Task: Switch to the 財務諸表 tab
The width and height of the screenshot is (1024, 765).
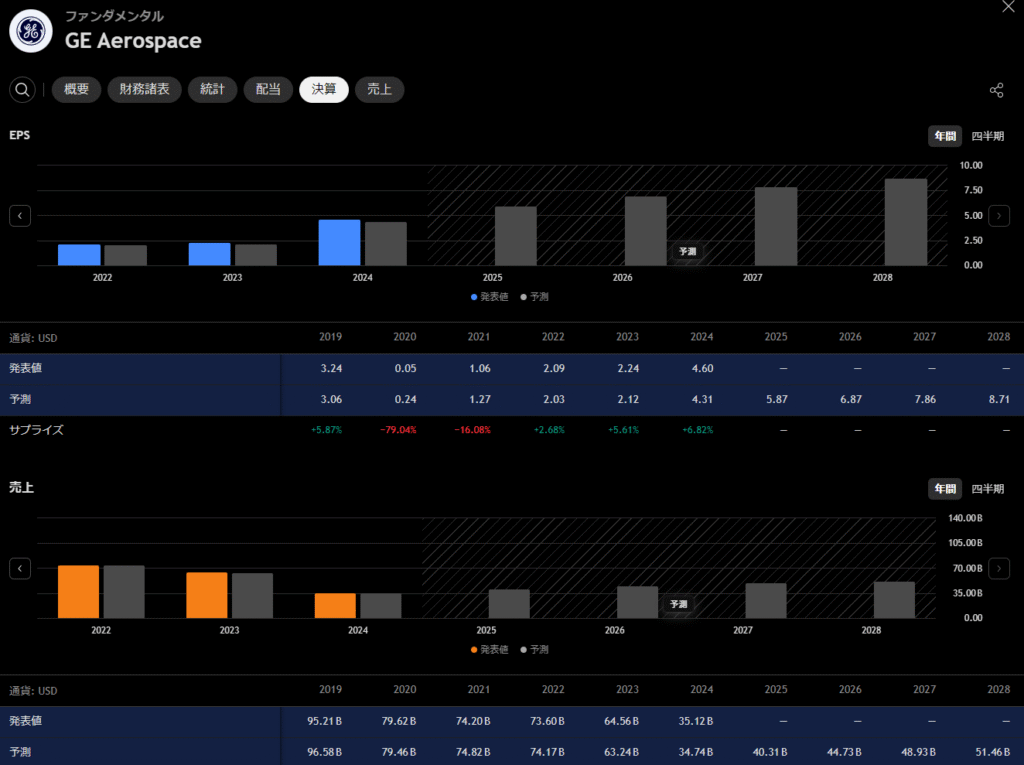Action: point(144,90)
